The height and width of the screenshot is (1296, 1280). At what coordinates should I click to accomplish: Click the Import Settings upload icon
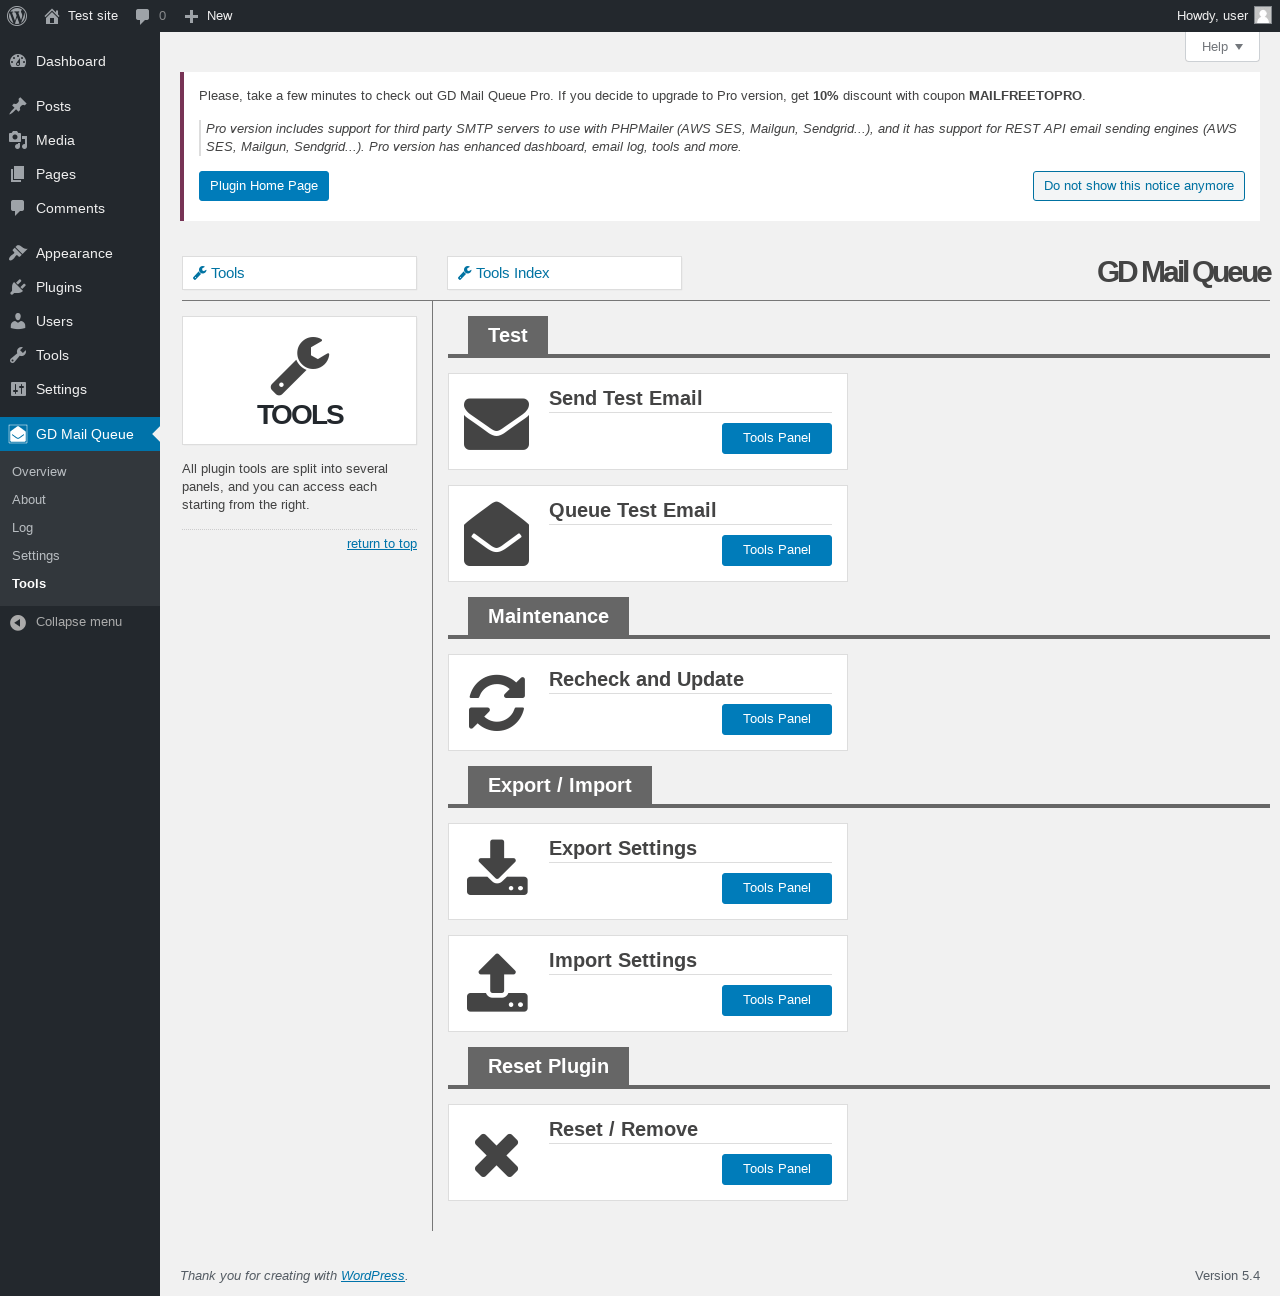tap(497, 983)
